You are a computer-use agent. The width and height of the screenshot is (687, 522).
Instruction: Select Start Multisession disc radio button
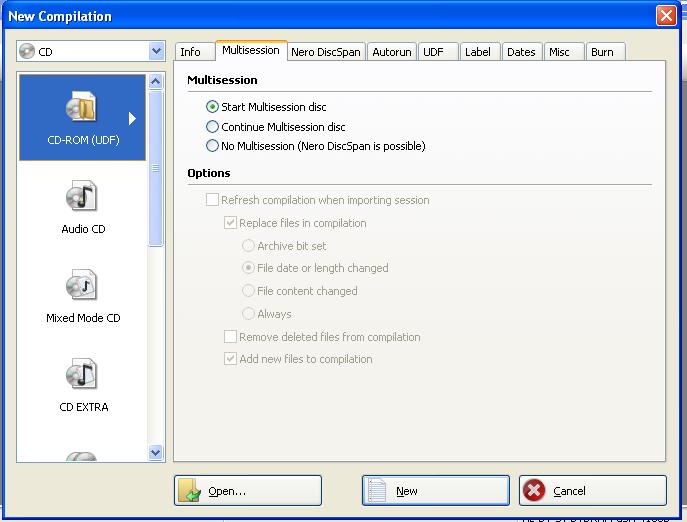tap(212, 107)
